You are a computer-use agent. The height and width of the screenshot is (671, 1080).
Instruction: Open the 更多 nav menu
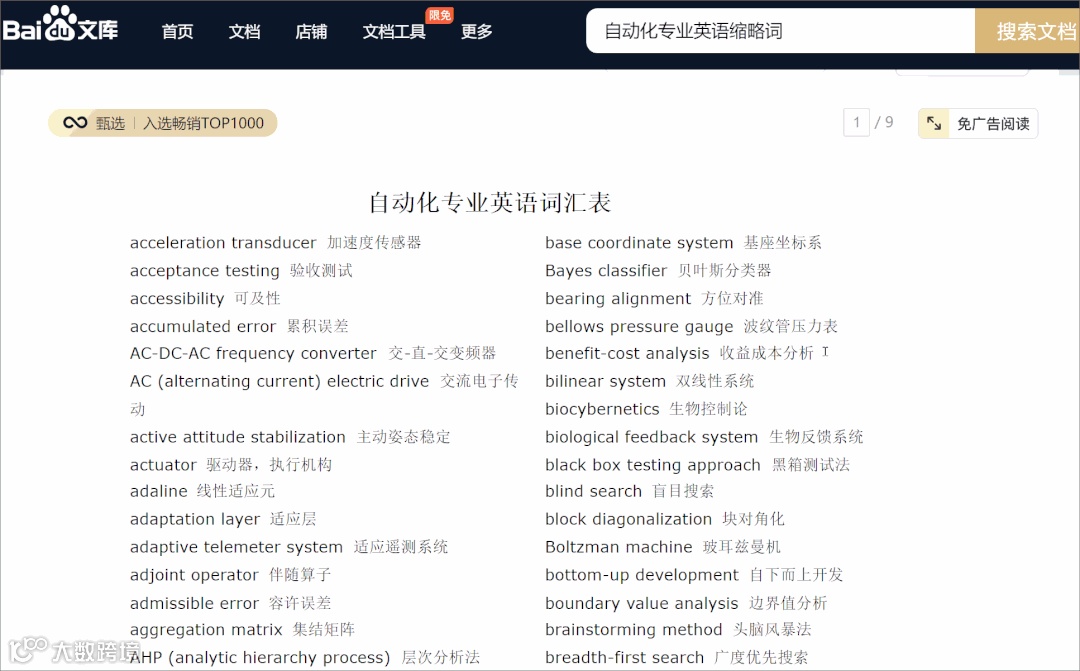476,32
